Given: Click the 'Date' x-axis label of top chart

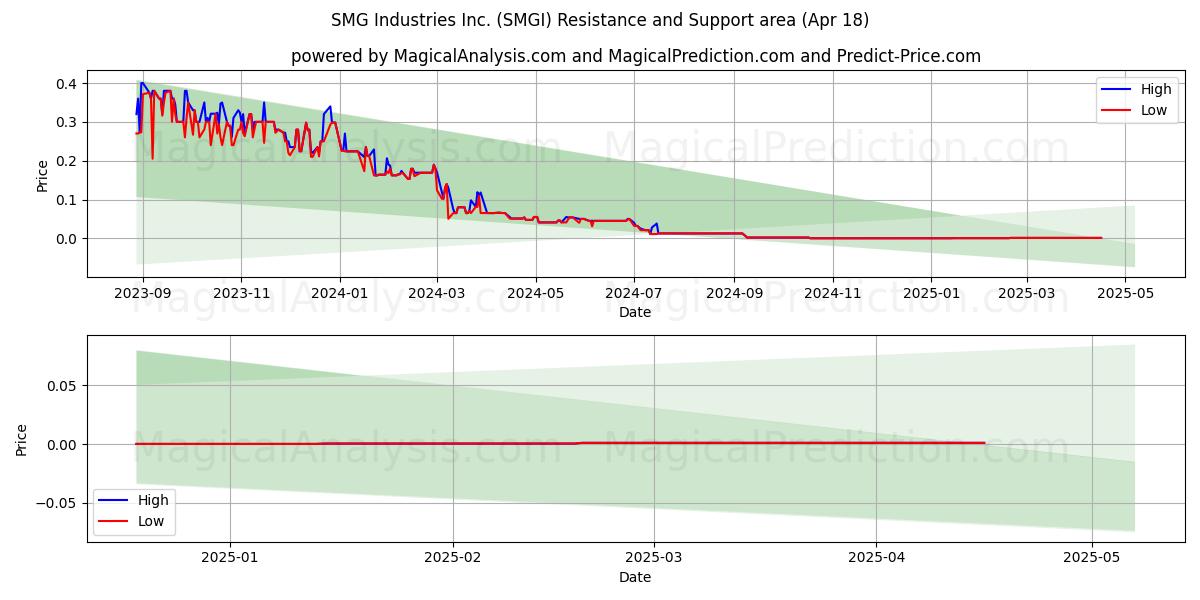Looking at the screenshot, I should [635, 313].
